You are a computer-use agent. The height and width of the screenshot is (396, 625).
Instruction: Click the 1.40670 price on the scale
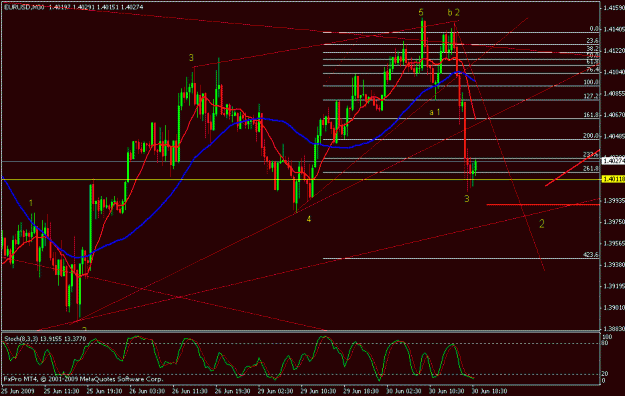[614, 115]
